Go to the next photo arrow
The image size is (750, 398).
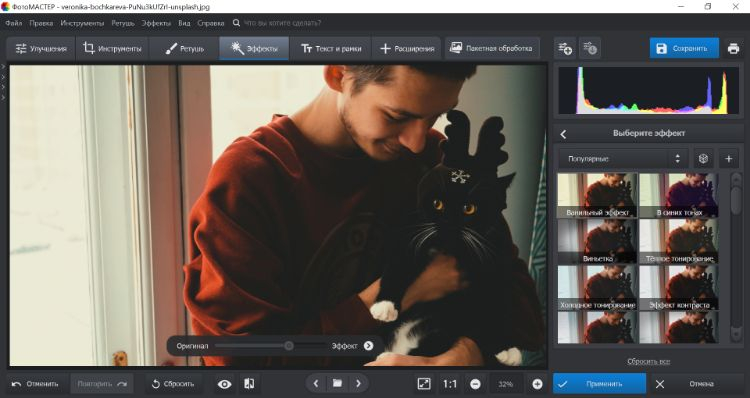coord(359,383)
